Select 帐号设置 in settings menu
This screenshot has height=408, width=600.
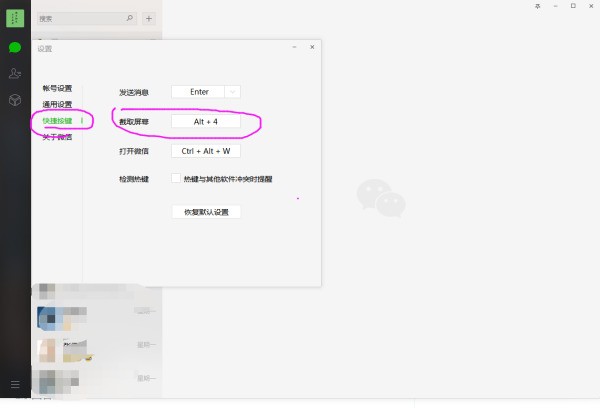coord(57,88)
